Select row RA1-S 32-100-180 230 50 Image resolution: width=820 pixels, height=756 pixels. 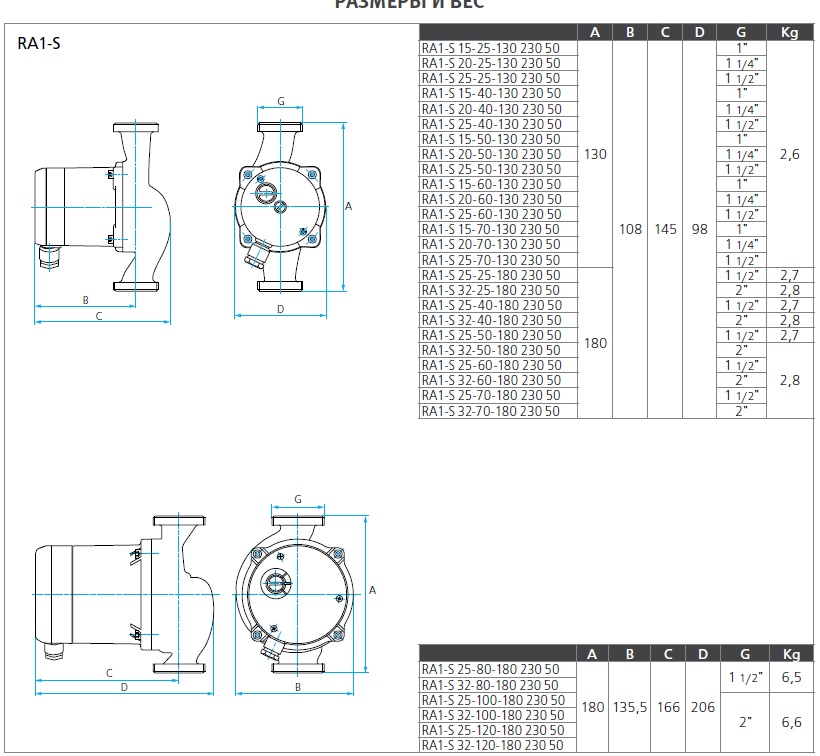click(498, 715)
